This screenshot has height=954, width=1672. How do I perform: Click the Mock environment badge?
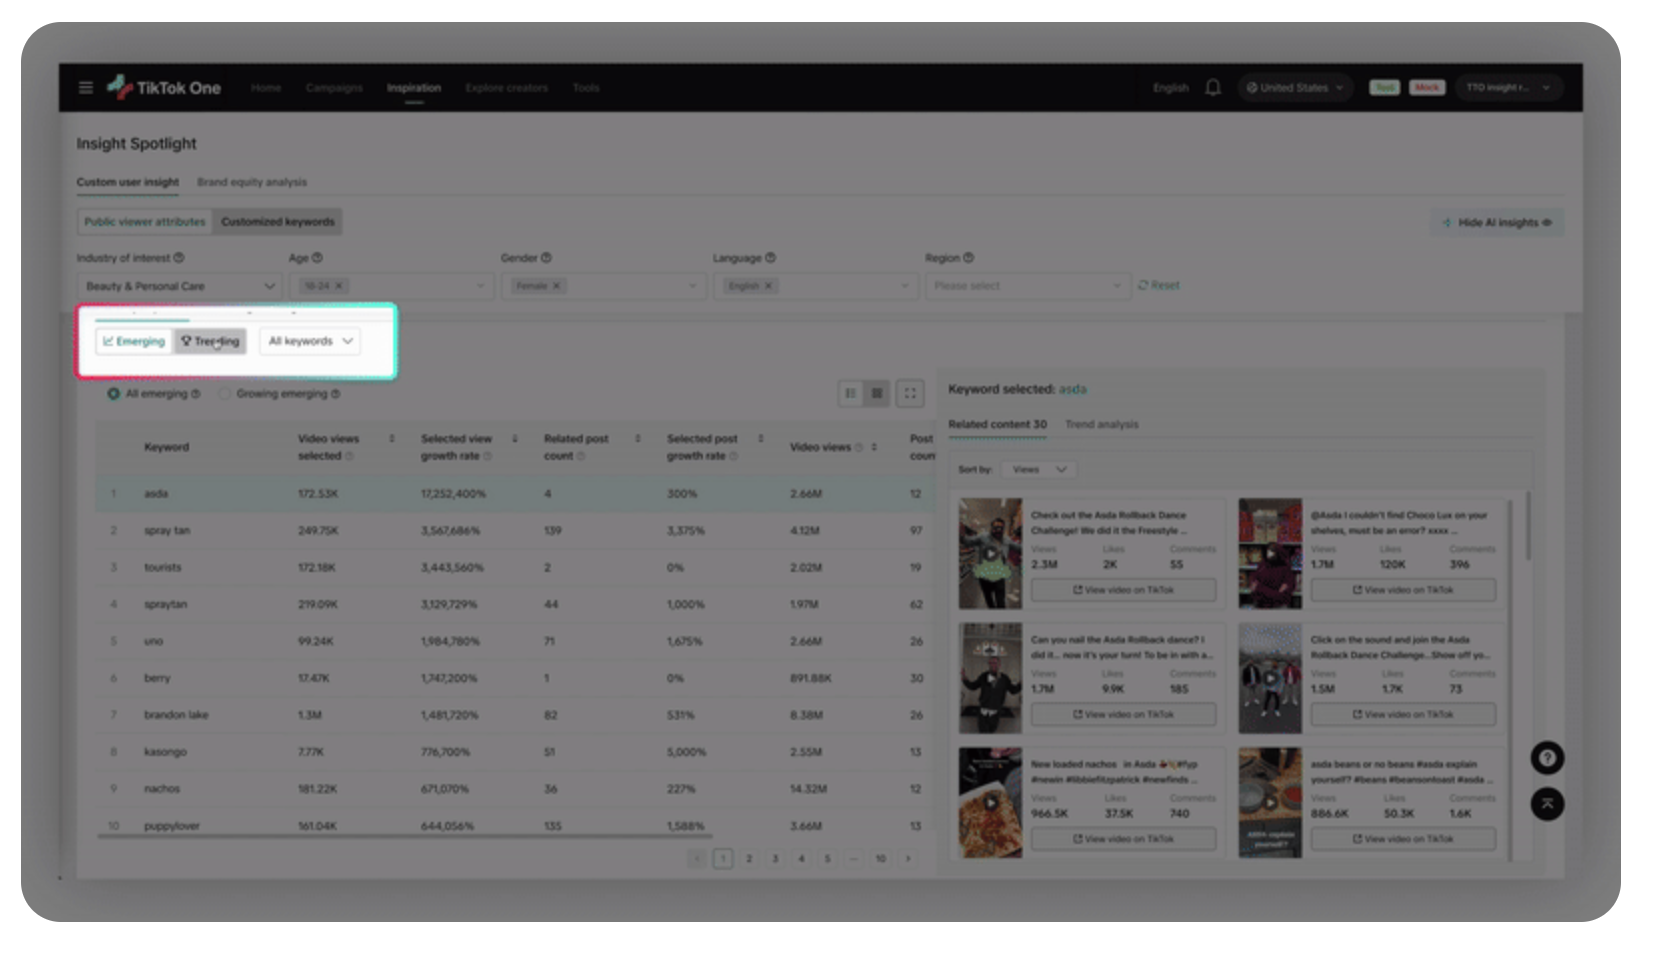pos(1427,88)
